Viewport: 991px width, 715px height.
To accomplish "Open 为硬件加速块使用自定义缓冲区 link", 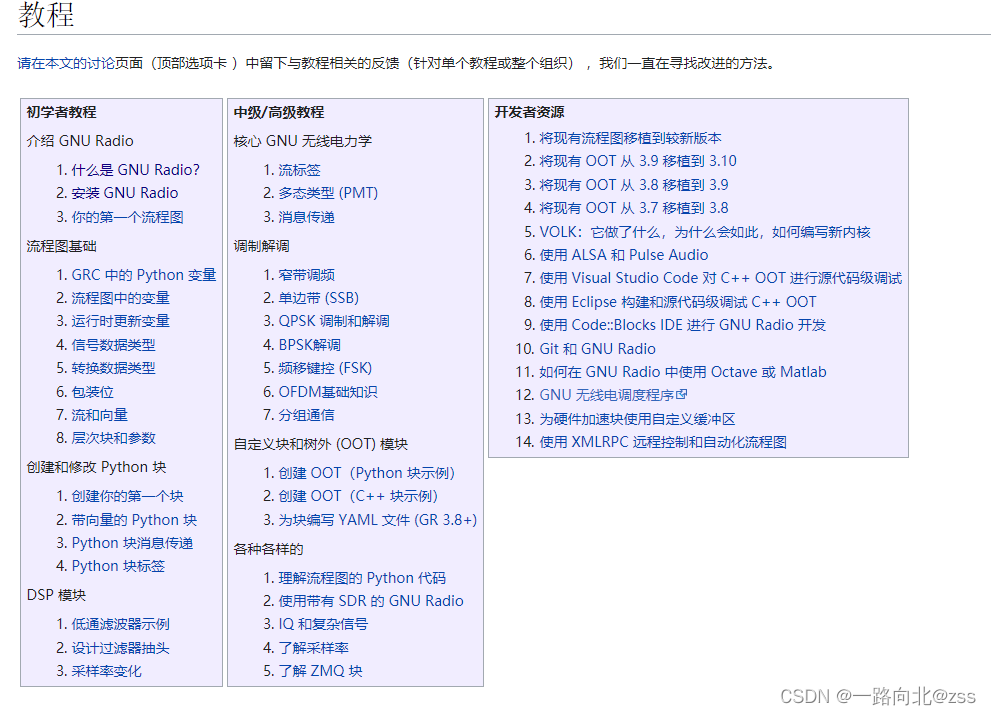I will pyautogui.click(x=637, y=419).
